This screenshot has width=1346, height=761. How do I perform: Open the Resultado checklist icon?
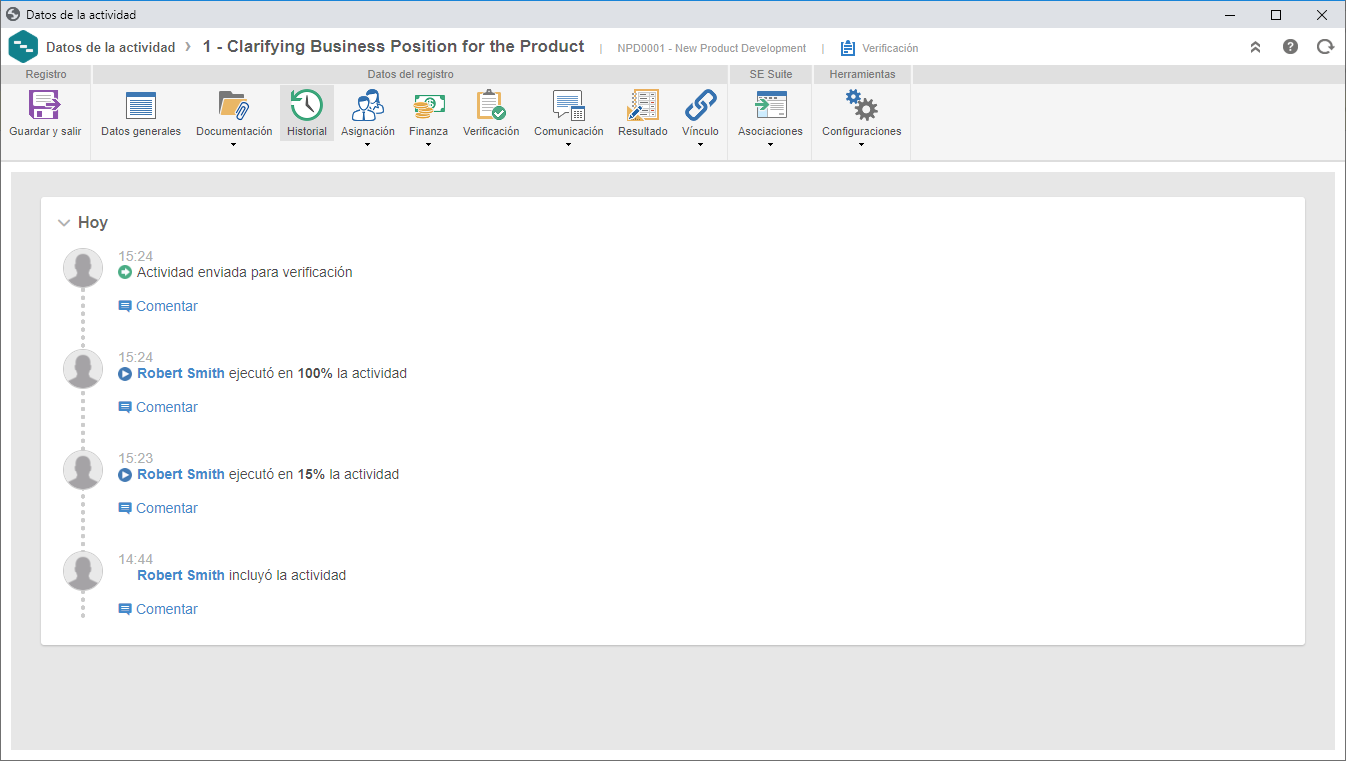(642, 105)
